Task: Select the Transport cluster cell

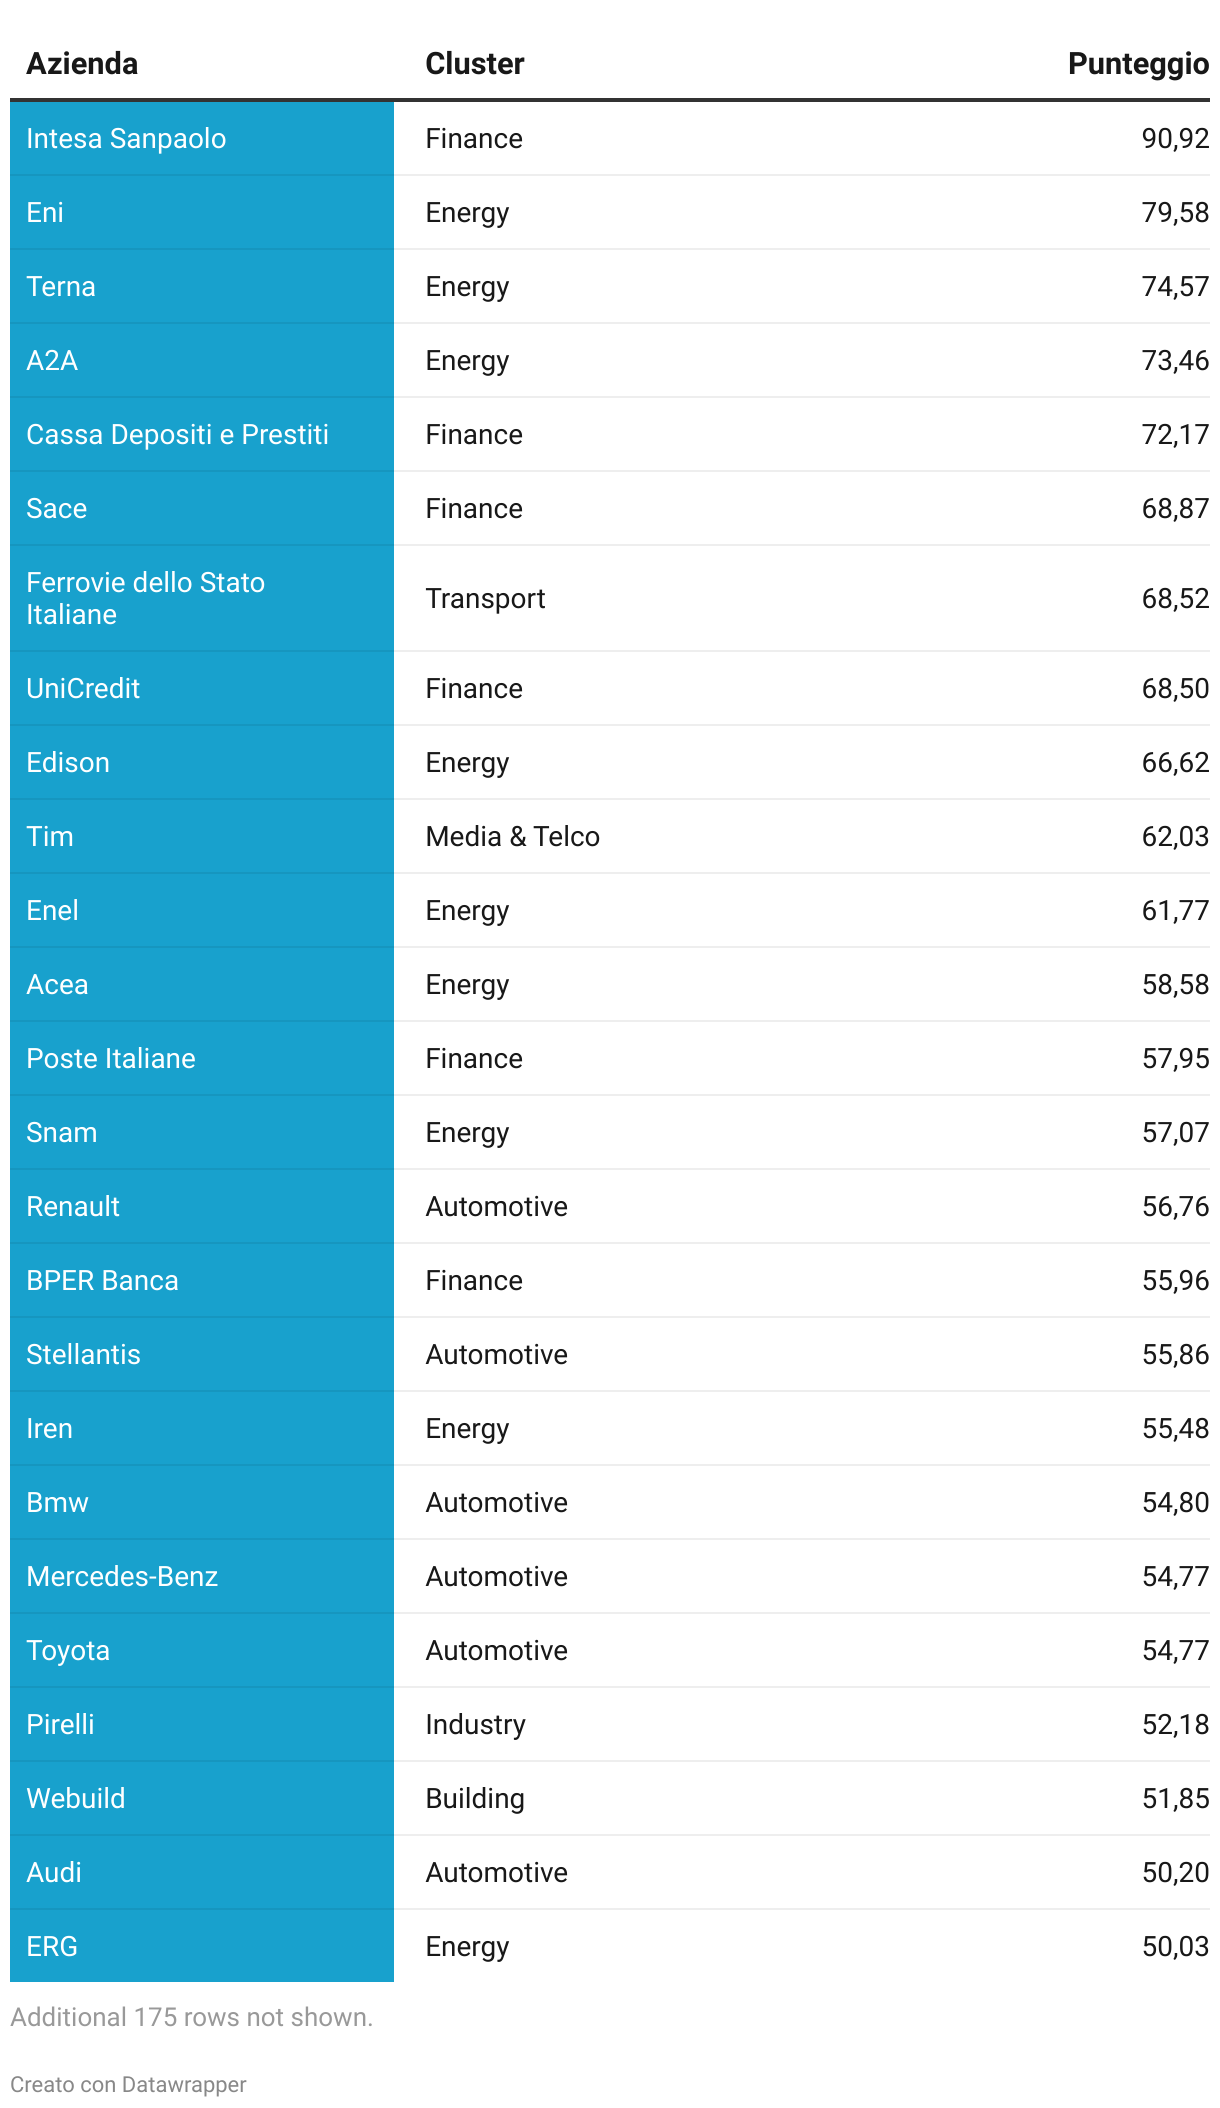Action: 485,599
